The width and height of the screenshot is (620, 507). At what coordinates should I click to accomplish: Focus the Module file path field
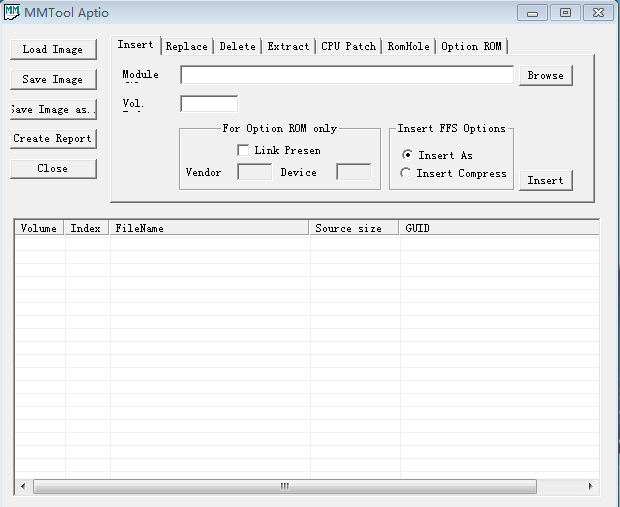[x=347, y=75]
